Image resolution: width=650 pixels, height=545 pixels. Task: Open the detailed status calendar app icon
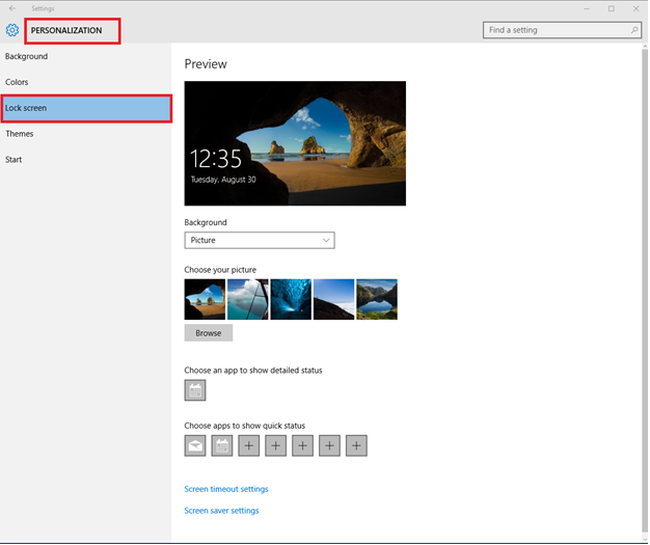coord(195,390)
